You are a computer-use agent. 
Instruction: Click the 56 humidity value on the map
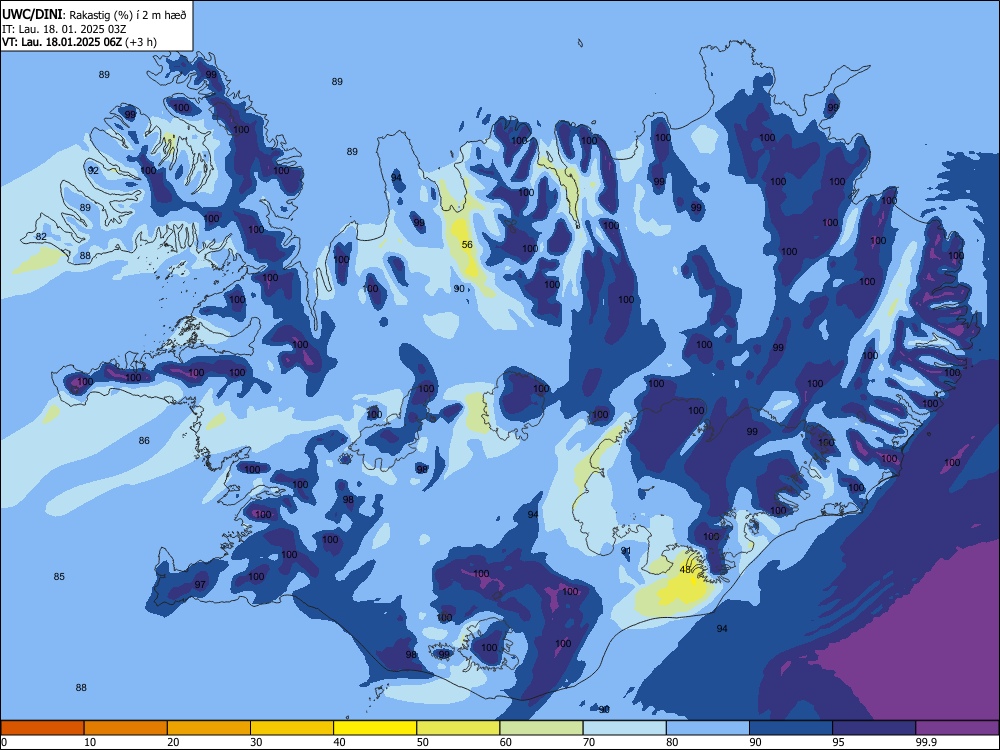(467, 245)
